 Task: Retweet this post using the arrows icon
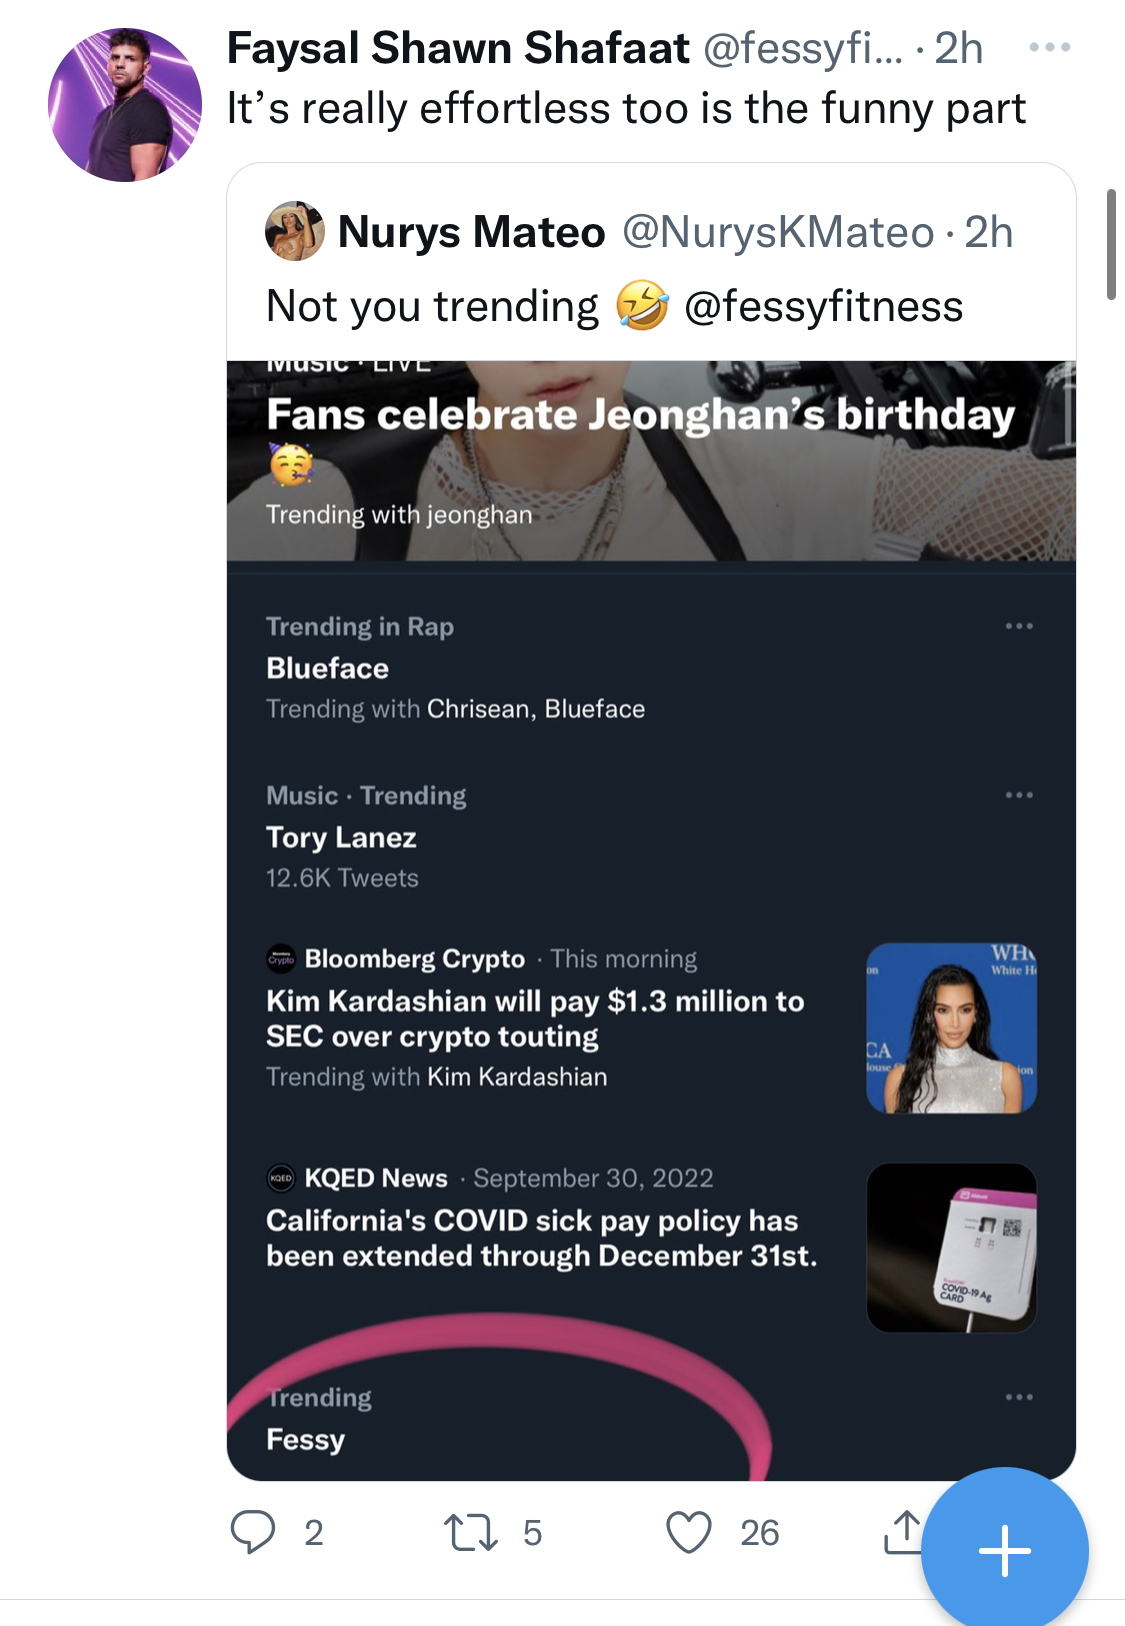(x=470, y=1532)
